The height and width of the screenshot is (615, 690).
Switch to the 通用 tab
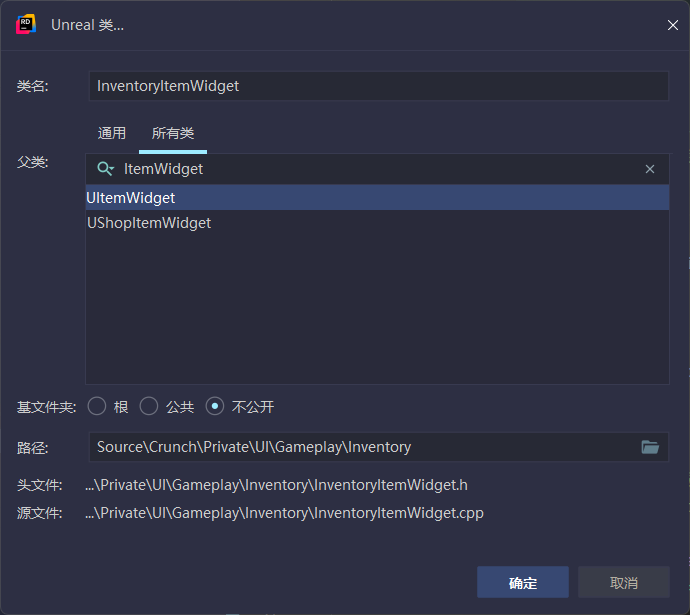tap(112, 133)
